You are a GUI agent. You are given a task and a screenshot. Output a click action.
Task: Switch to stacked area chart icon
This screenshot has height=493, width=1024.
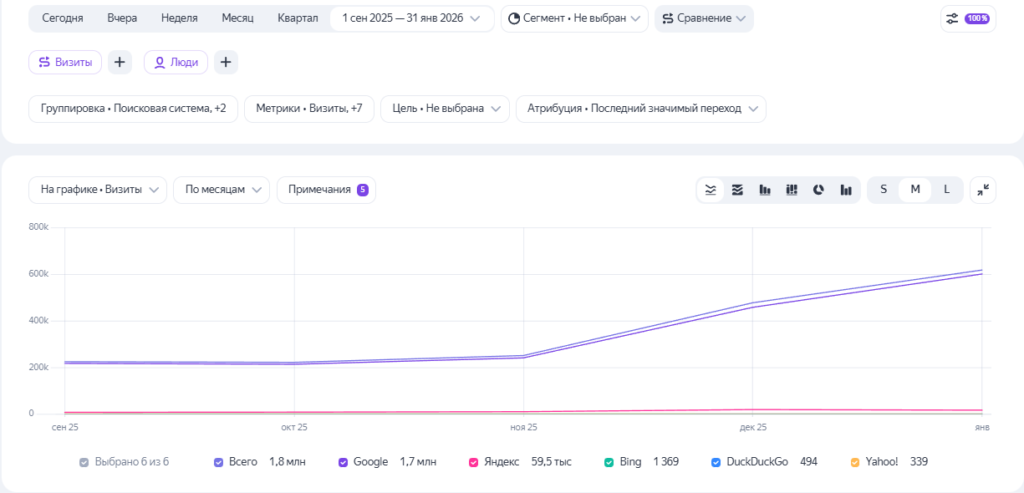737,190
